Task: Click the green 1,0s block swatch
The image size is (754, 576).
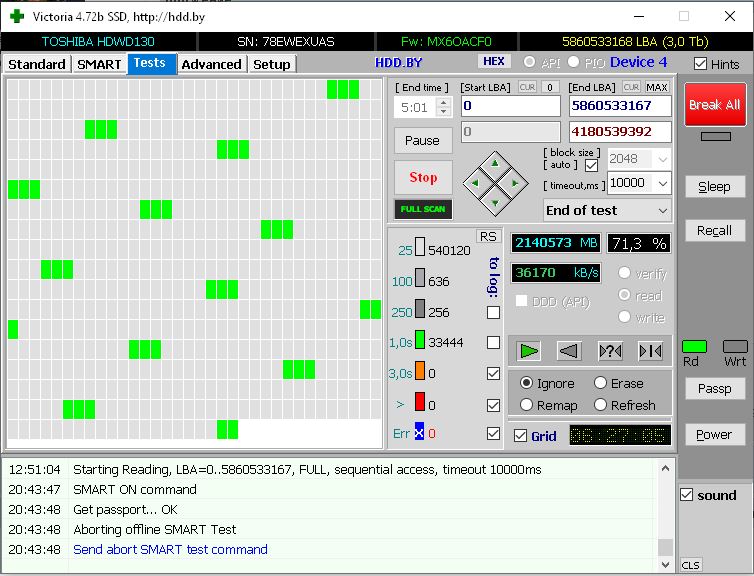Action: coord(419,339)
